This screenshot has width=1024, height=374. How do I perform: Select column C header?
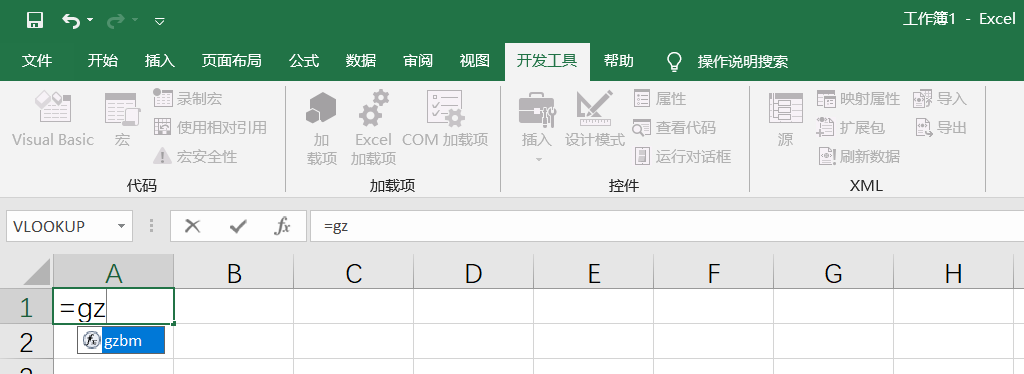pyautogui.click(x=354, y=272)
